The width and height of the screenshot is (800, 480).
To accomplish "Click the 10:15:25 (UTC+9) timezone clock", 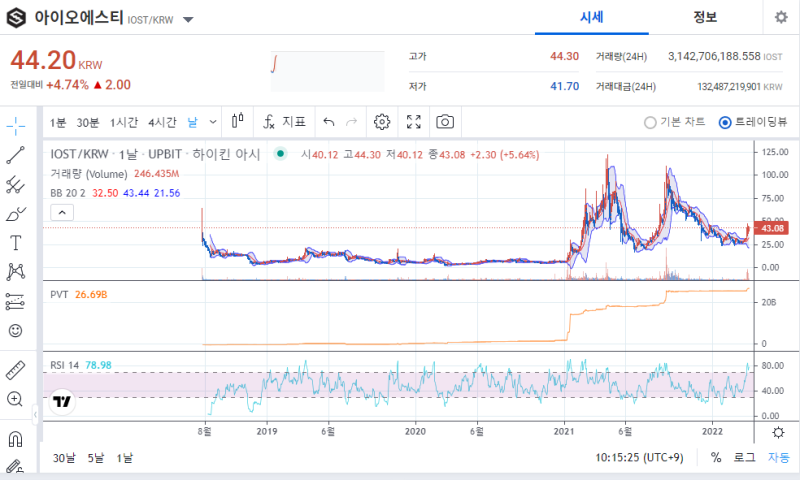I will (639, 458).
